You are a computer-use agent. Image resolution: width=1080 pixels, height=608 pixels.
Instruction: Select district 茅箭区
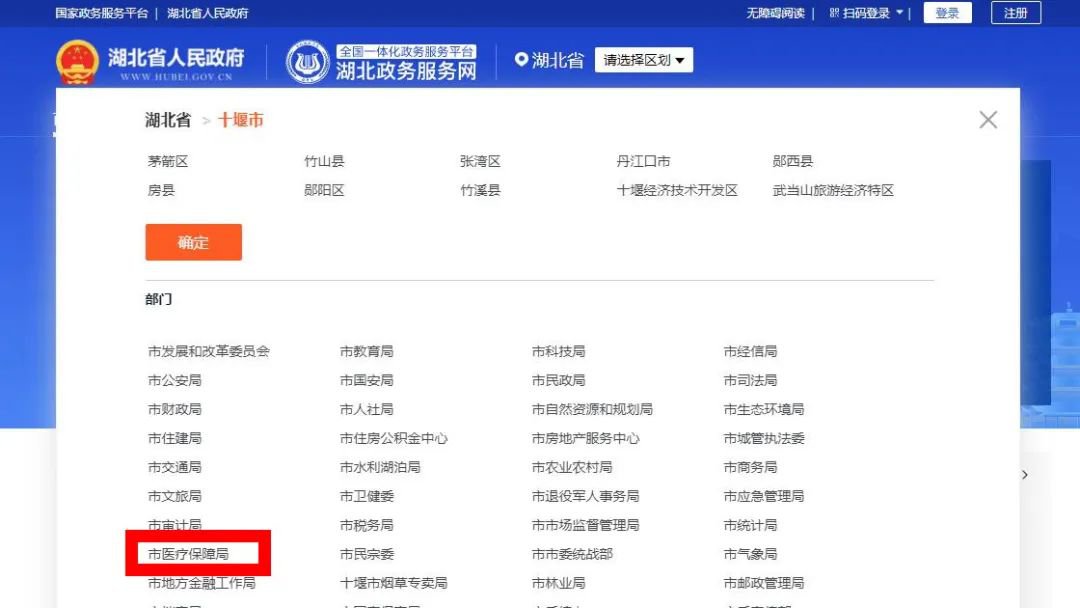167,161
